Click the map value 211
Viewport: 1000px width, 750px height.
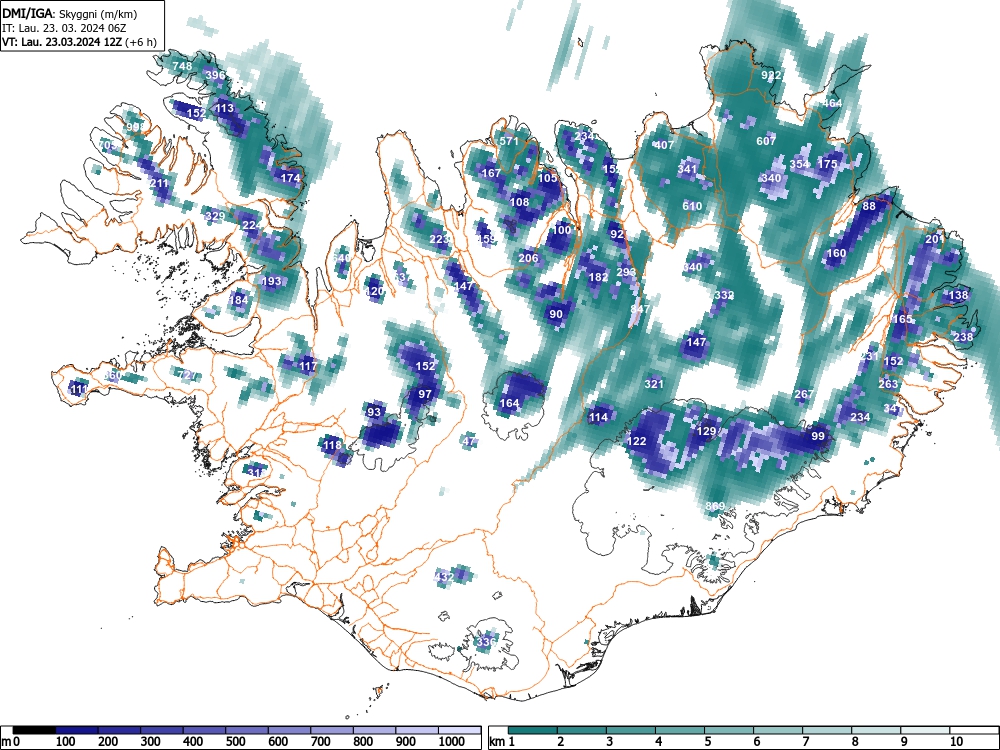click(159, 184)
